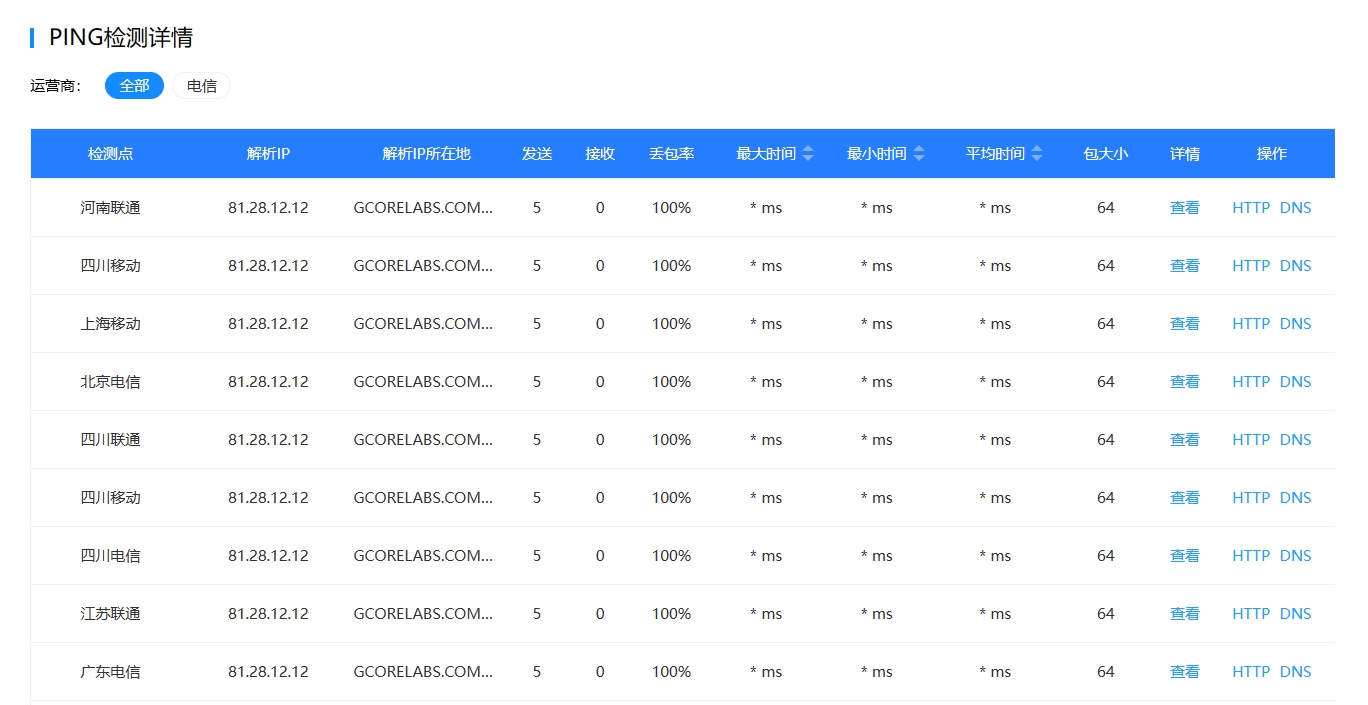
Task: Run HTTP check for 北京电信
Action: pos(1250,381)
